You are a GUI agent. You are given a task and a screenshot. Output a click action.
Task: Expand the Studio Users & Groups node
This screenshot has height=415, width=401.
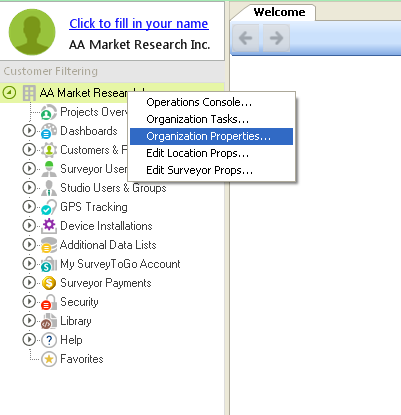29,188
